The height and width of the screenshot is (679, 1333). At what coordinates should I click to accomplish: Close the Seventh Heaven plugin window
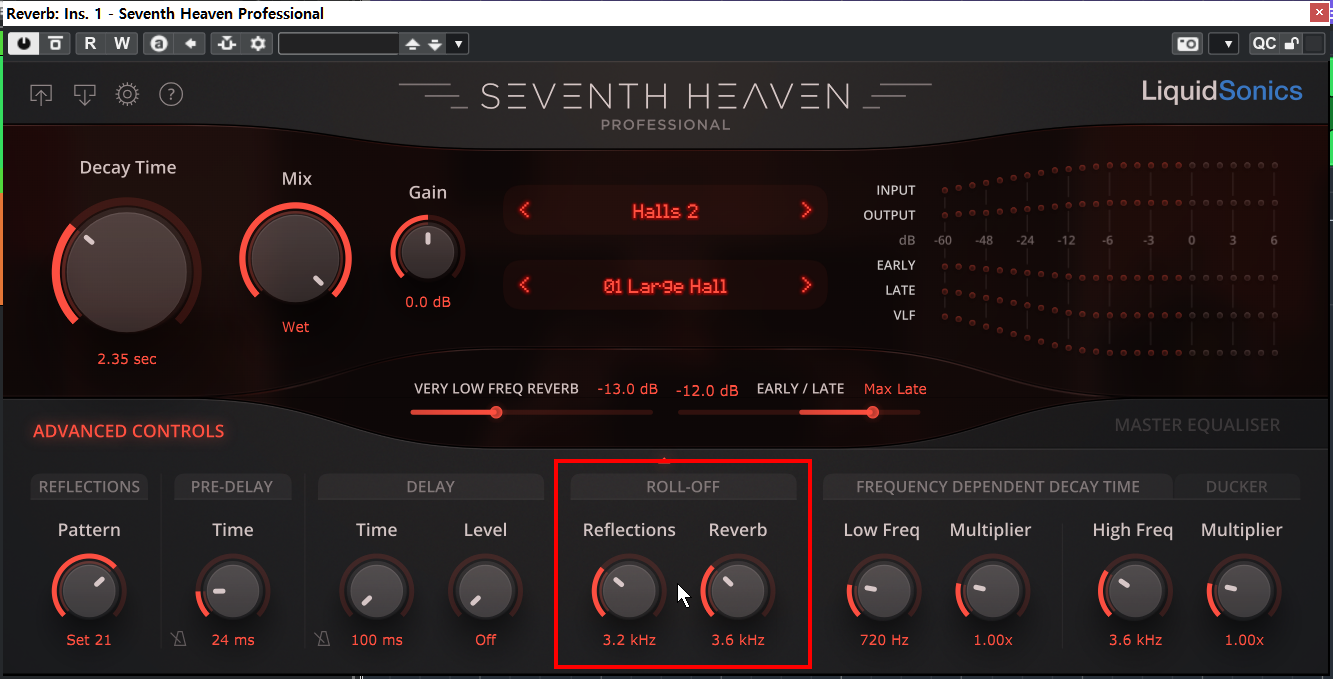(x=1320, y=13)
